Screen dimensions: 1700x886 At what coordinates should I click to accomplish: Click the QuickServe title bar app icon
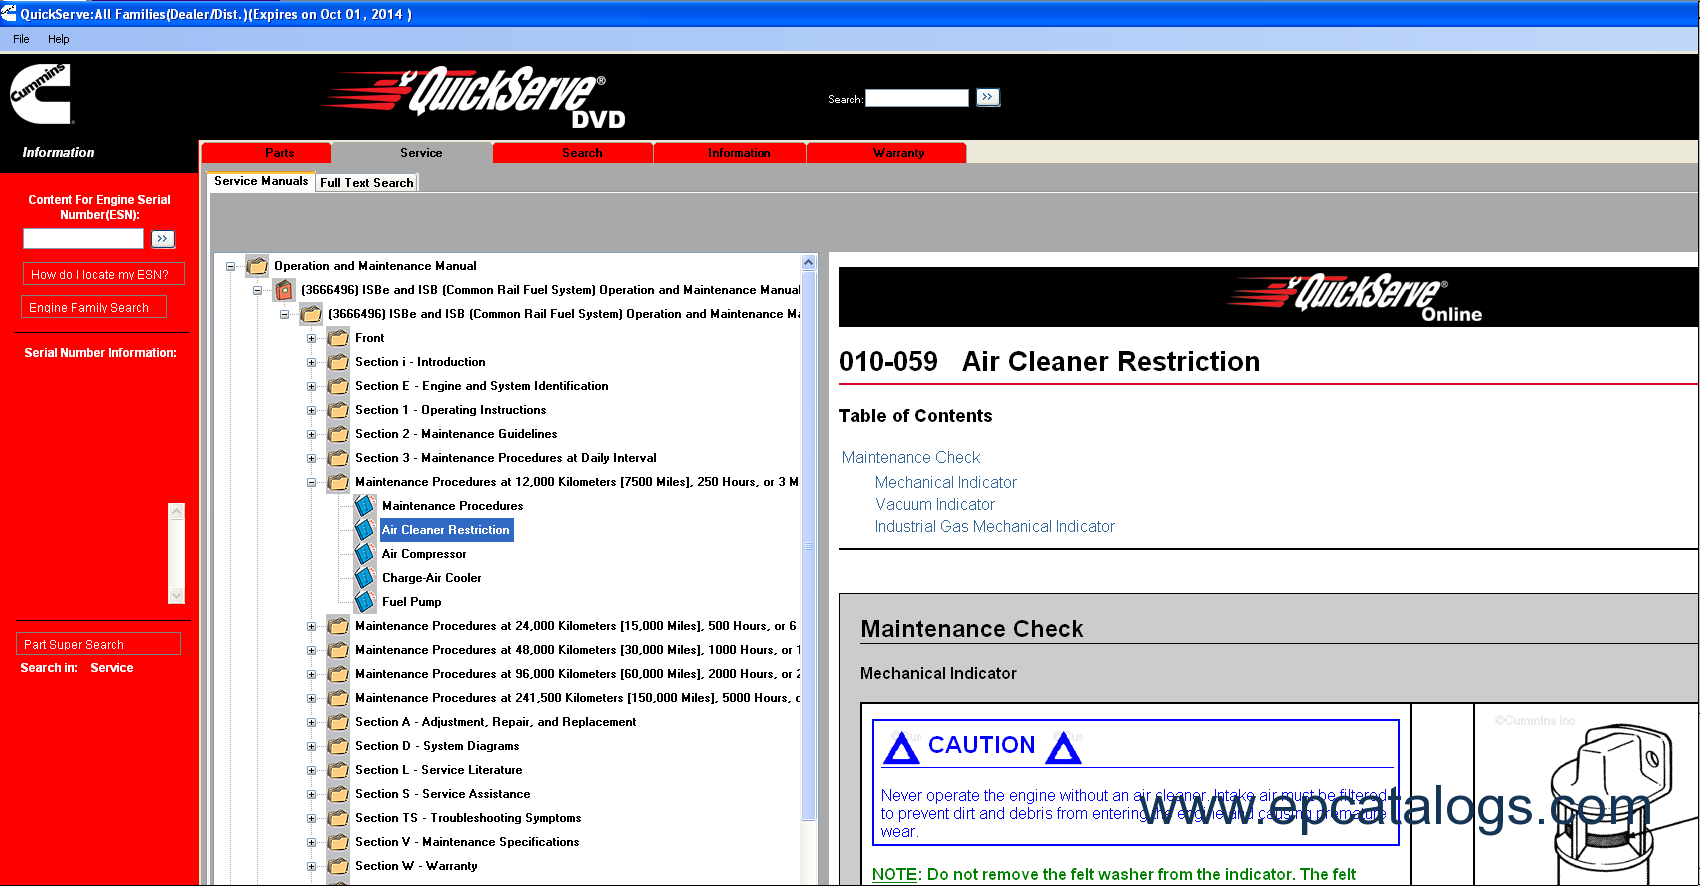click(x=9, y=13)
